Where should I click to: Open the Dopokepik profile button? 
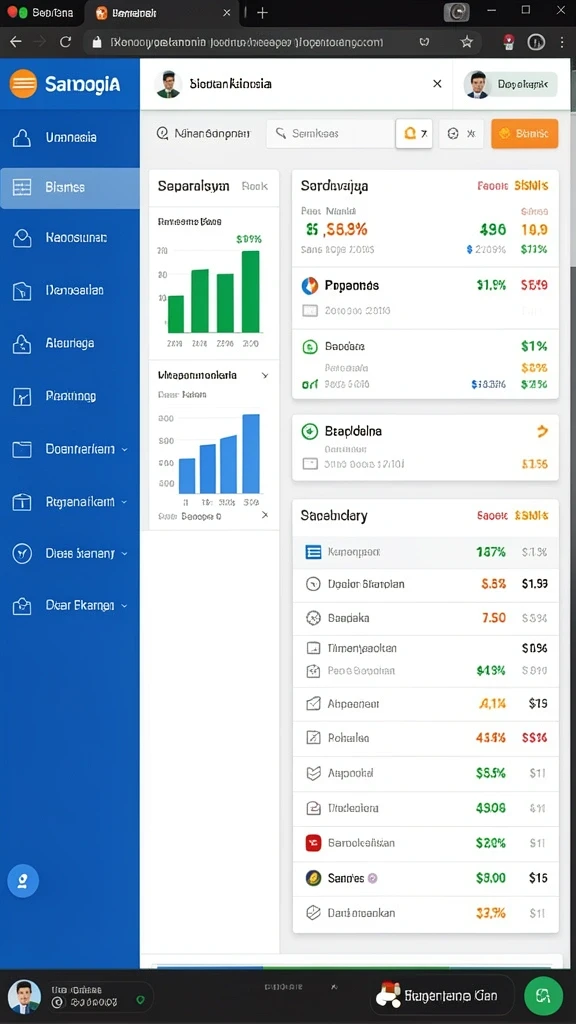point(511,84)
